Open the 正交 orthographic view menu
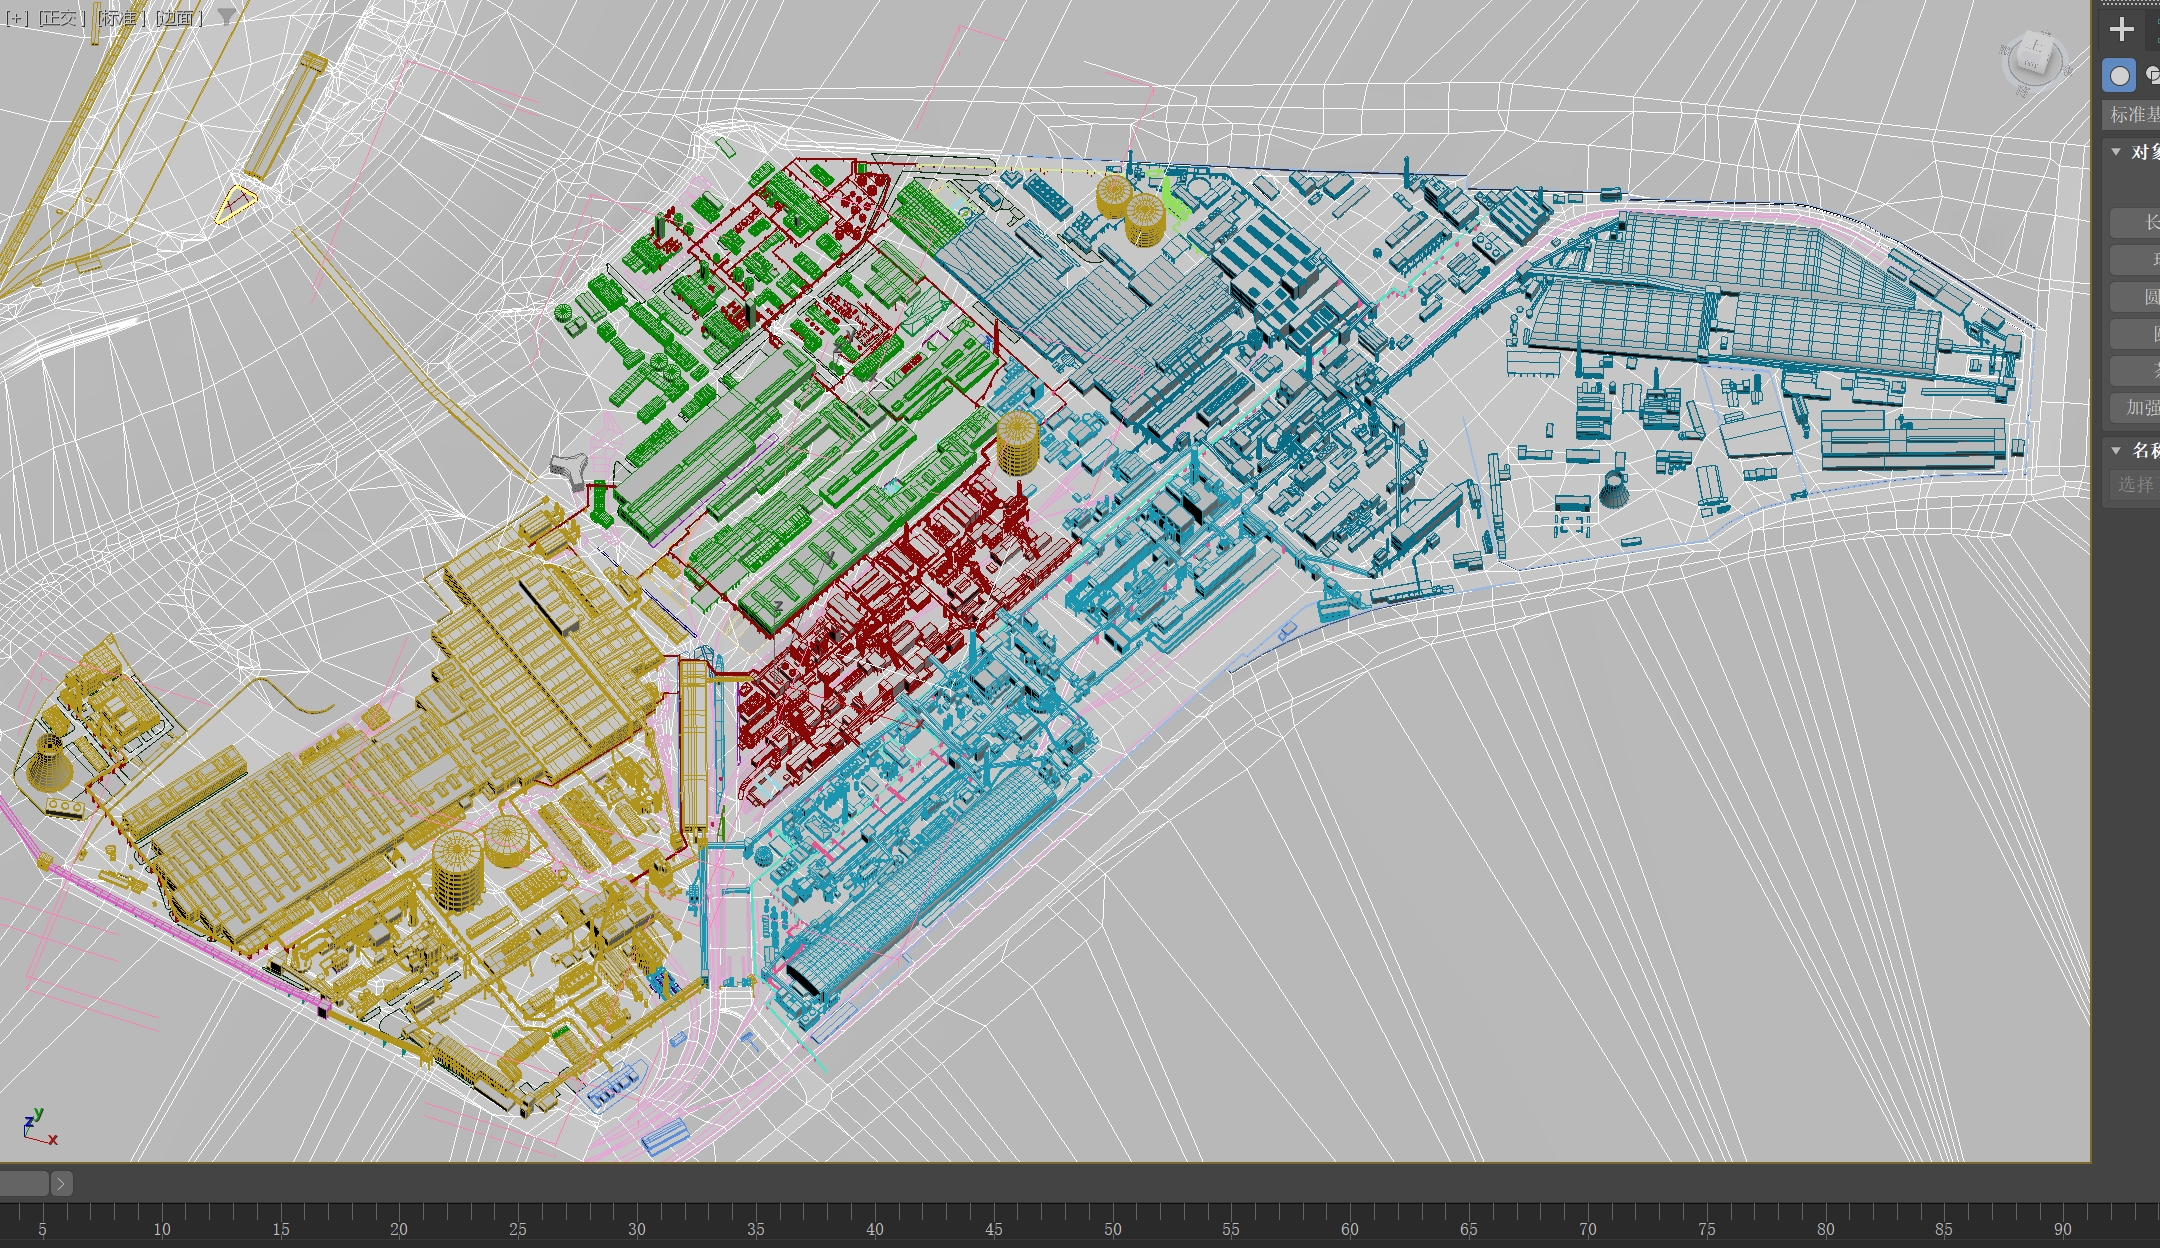The width and height of the screenshot is (2160, 1248). coord(62,18)
